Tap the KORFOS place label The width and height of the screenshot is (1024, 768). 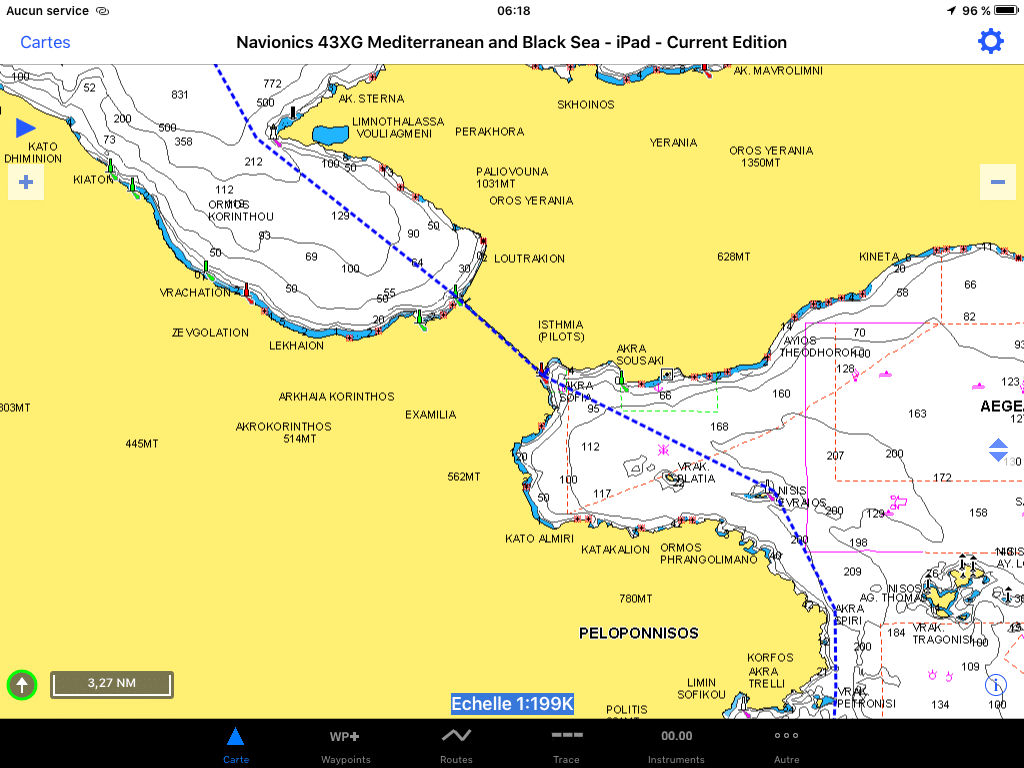770,658
